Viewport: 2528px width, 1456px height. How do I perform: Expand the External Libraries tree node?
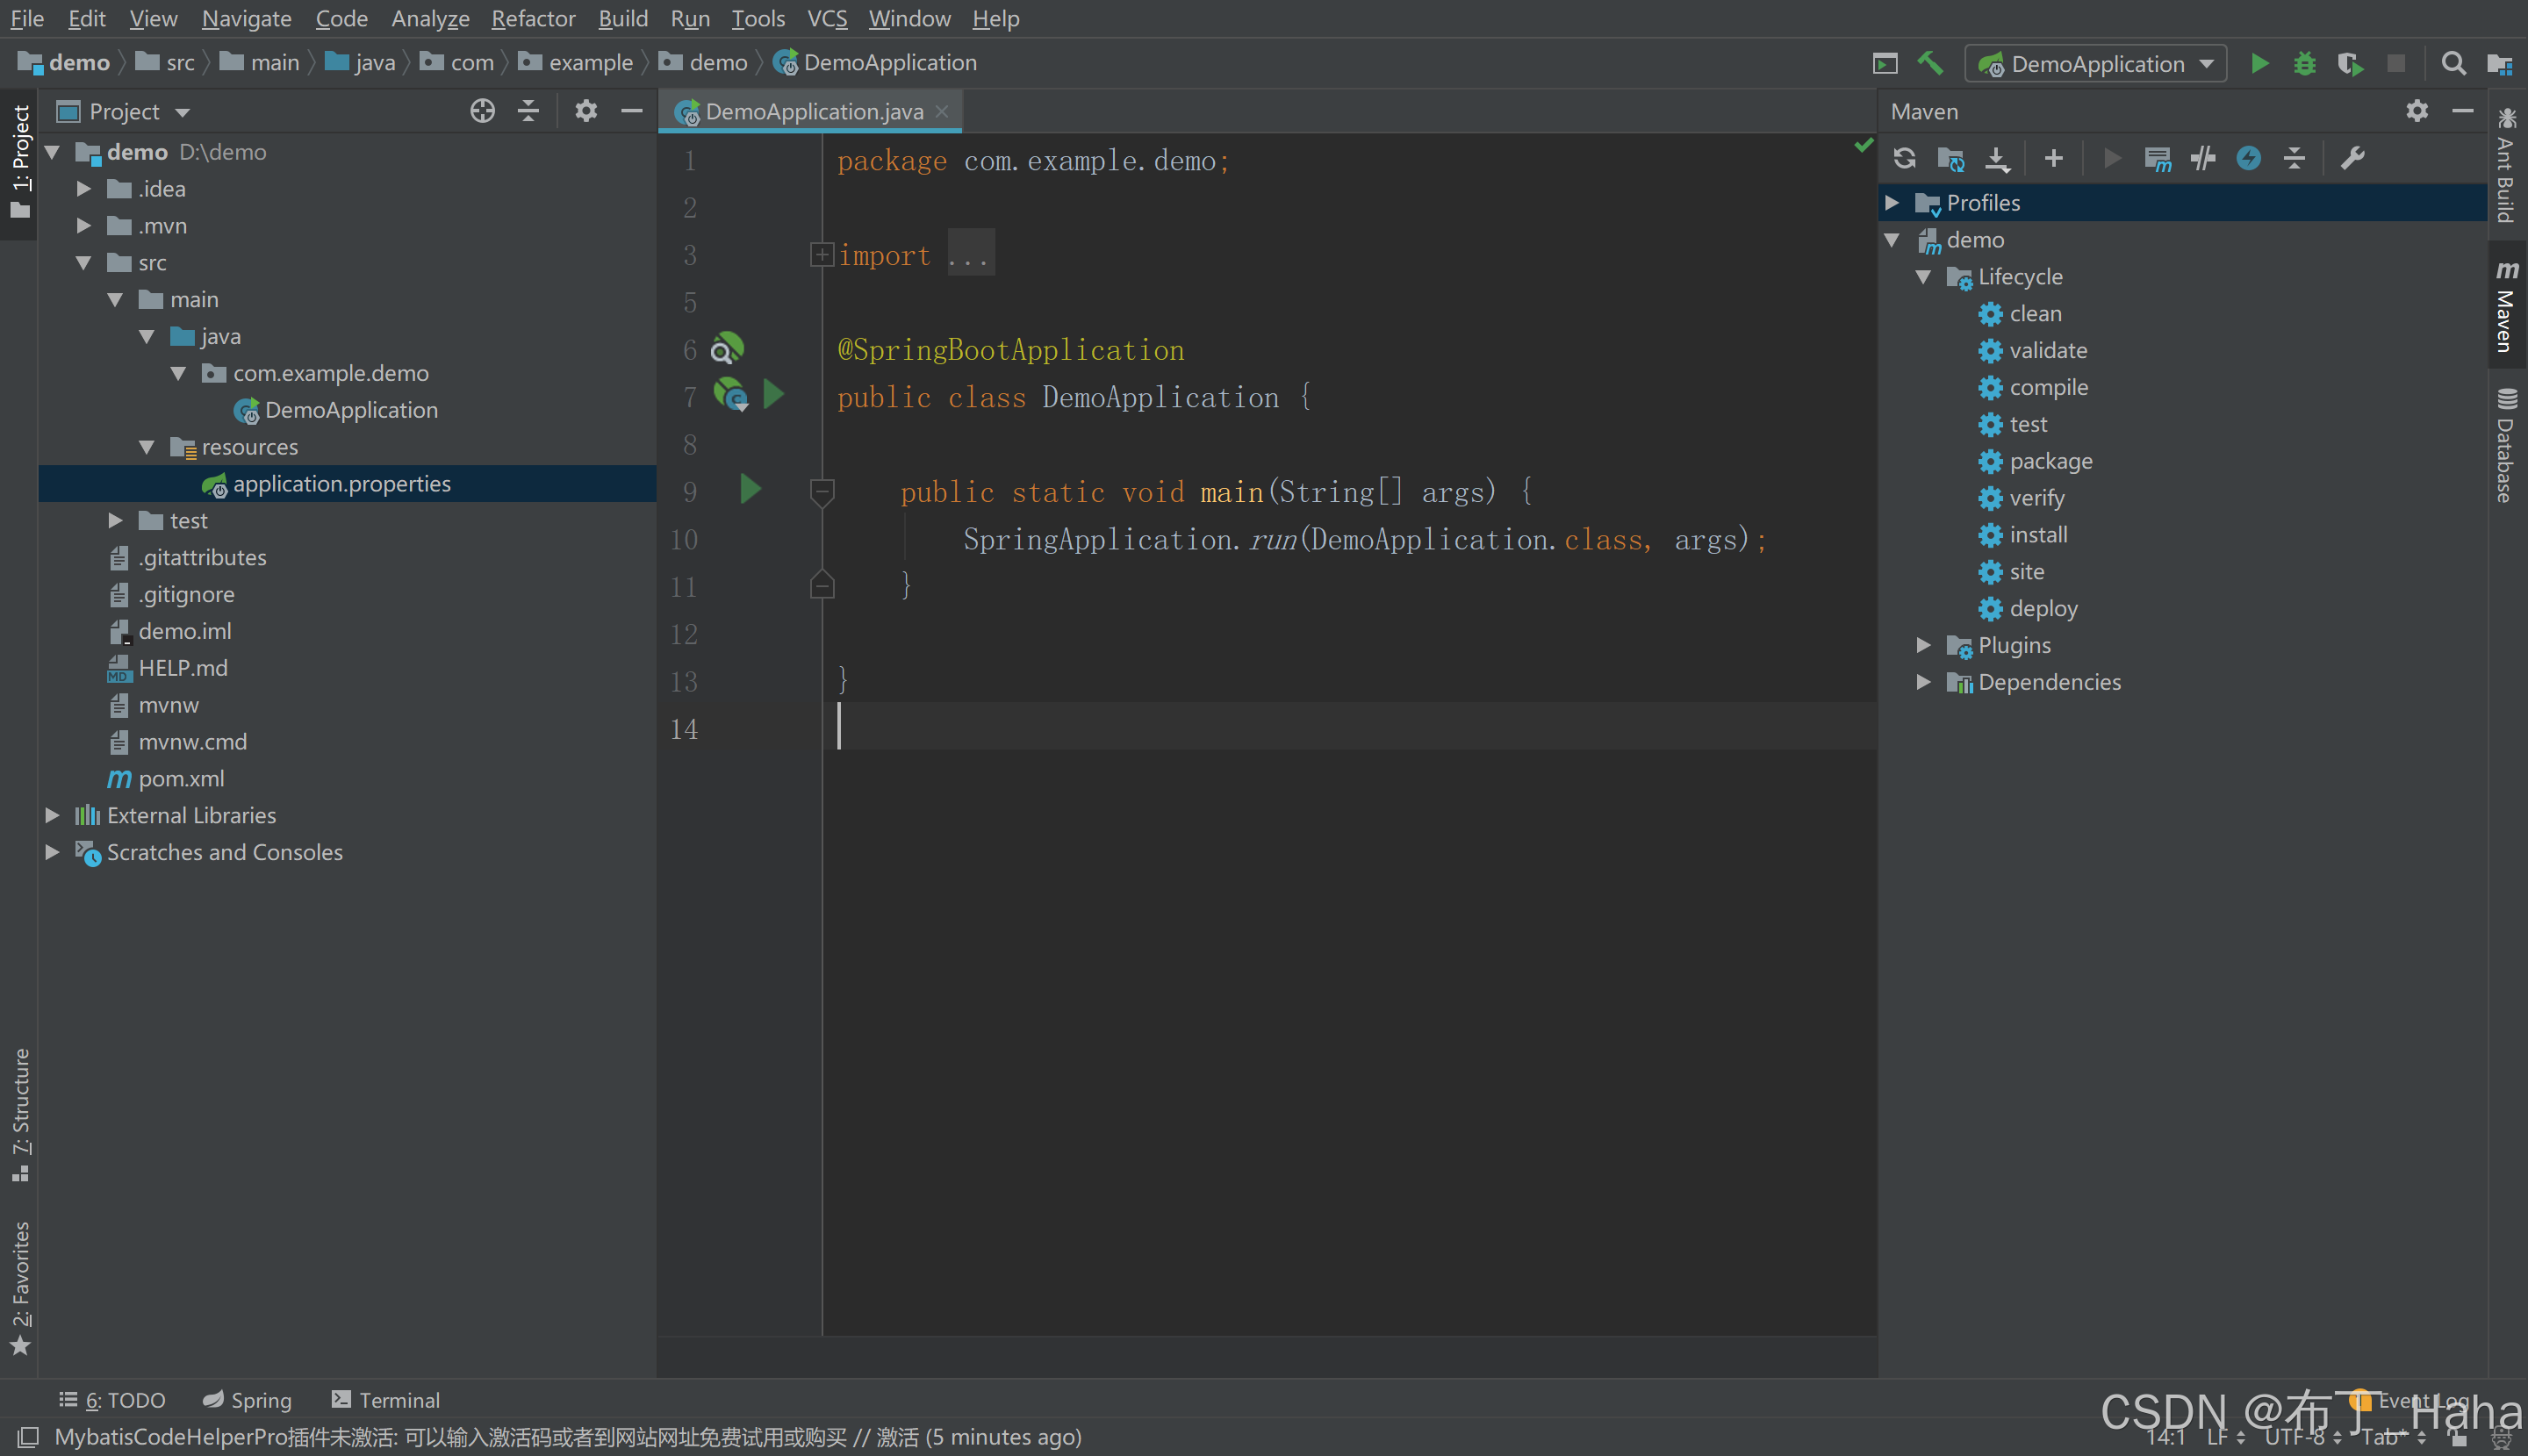point(53,816)
